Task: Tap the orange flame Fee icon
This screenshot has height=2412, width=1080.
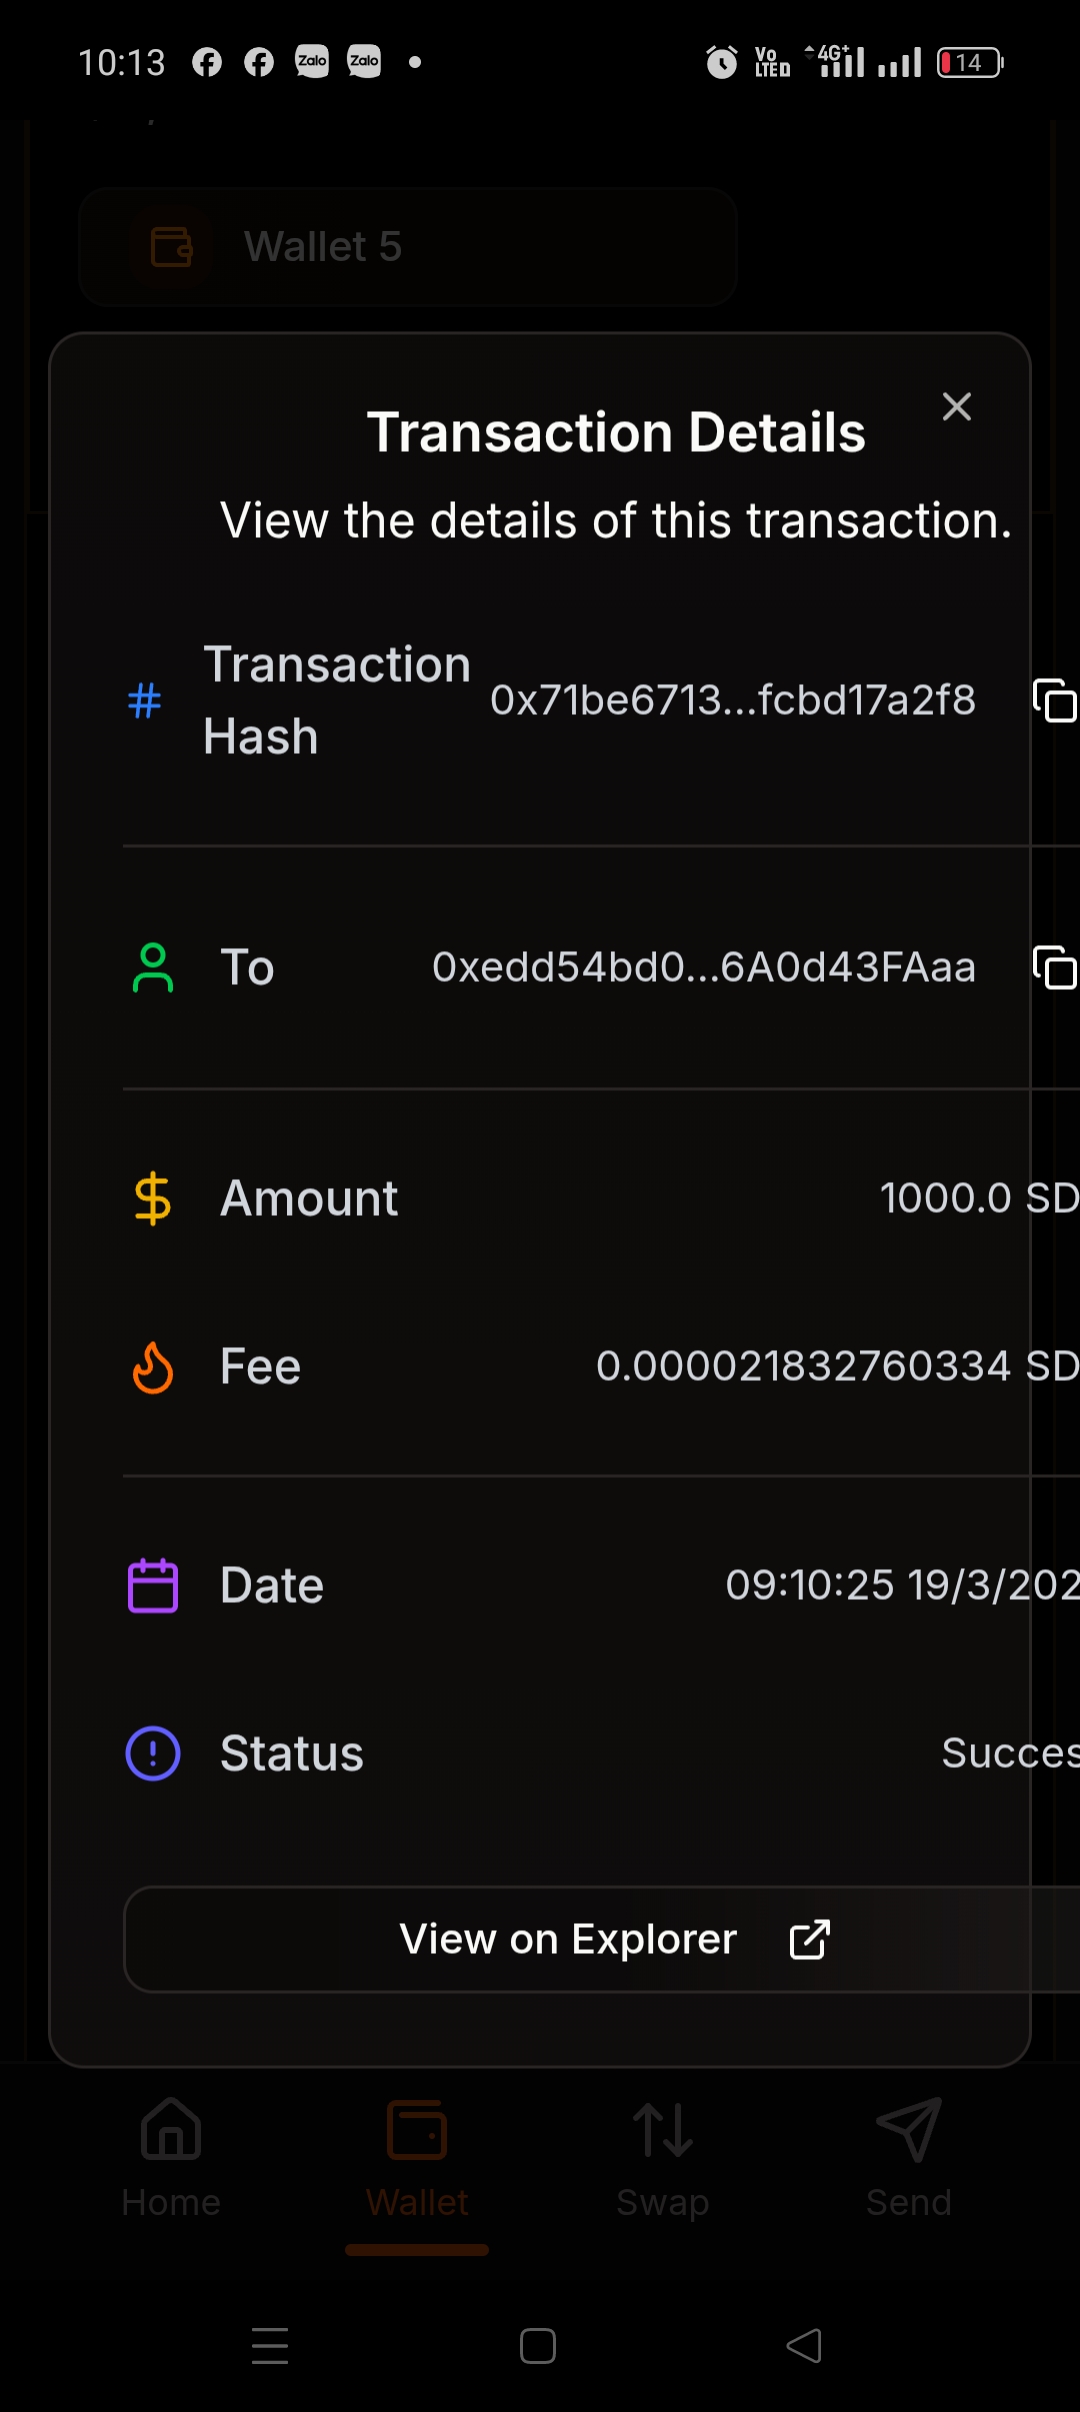Action: [153, 1367]
